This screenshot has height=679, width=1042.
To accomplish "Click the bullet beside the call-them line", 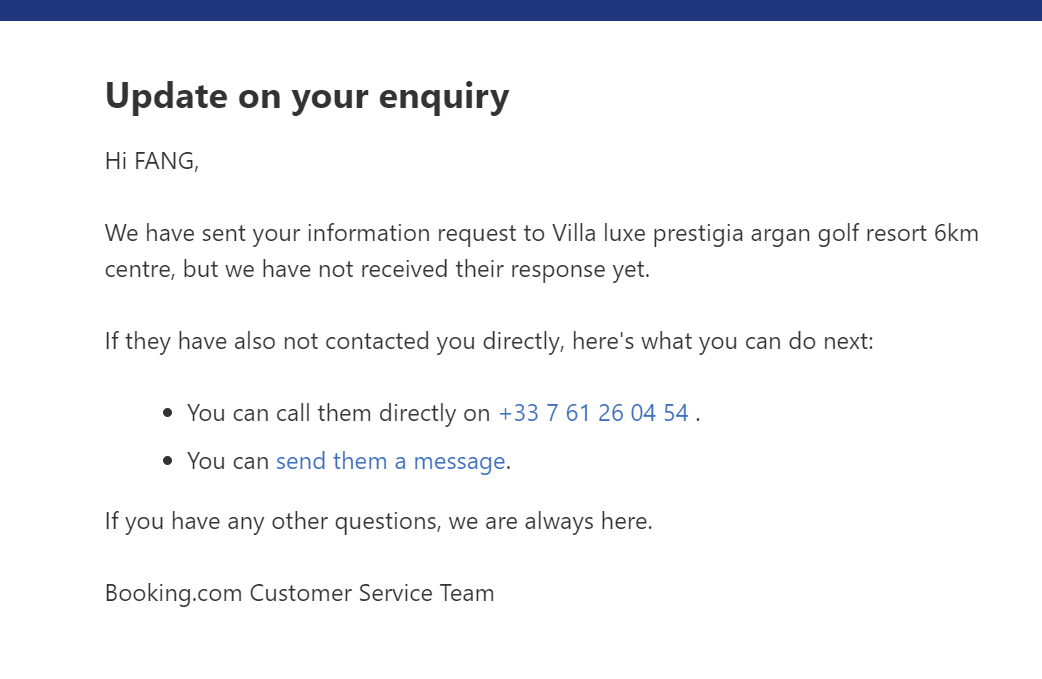I will (x=167, y=413).
